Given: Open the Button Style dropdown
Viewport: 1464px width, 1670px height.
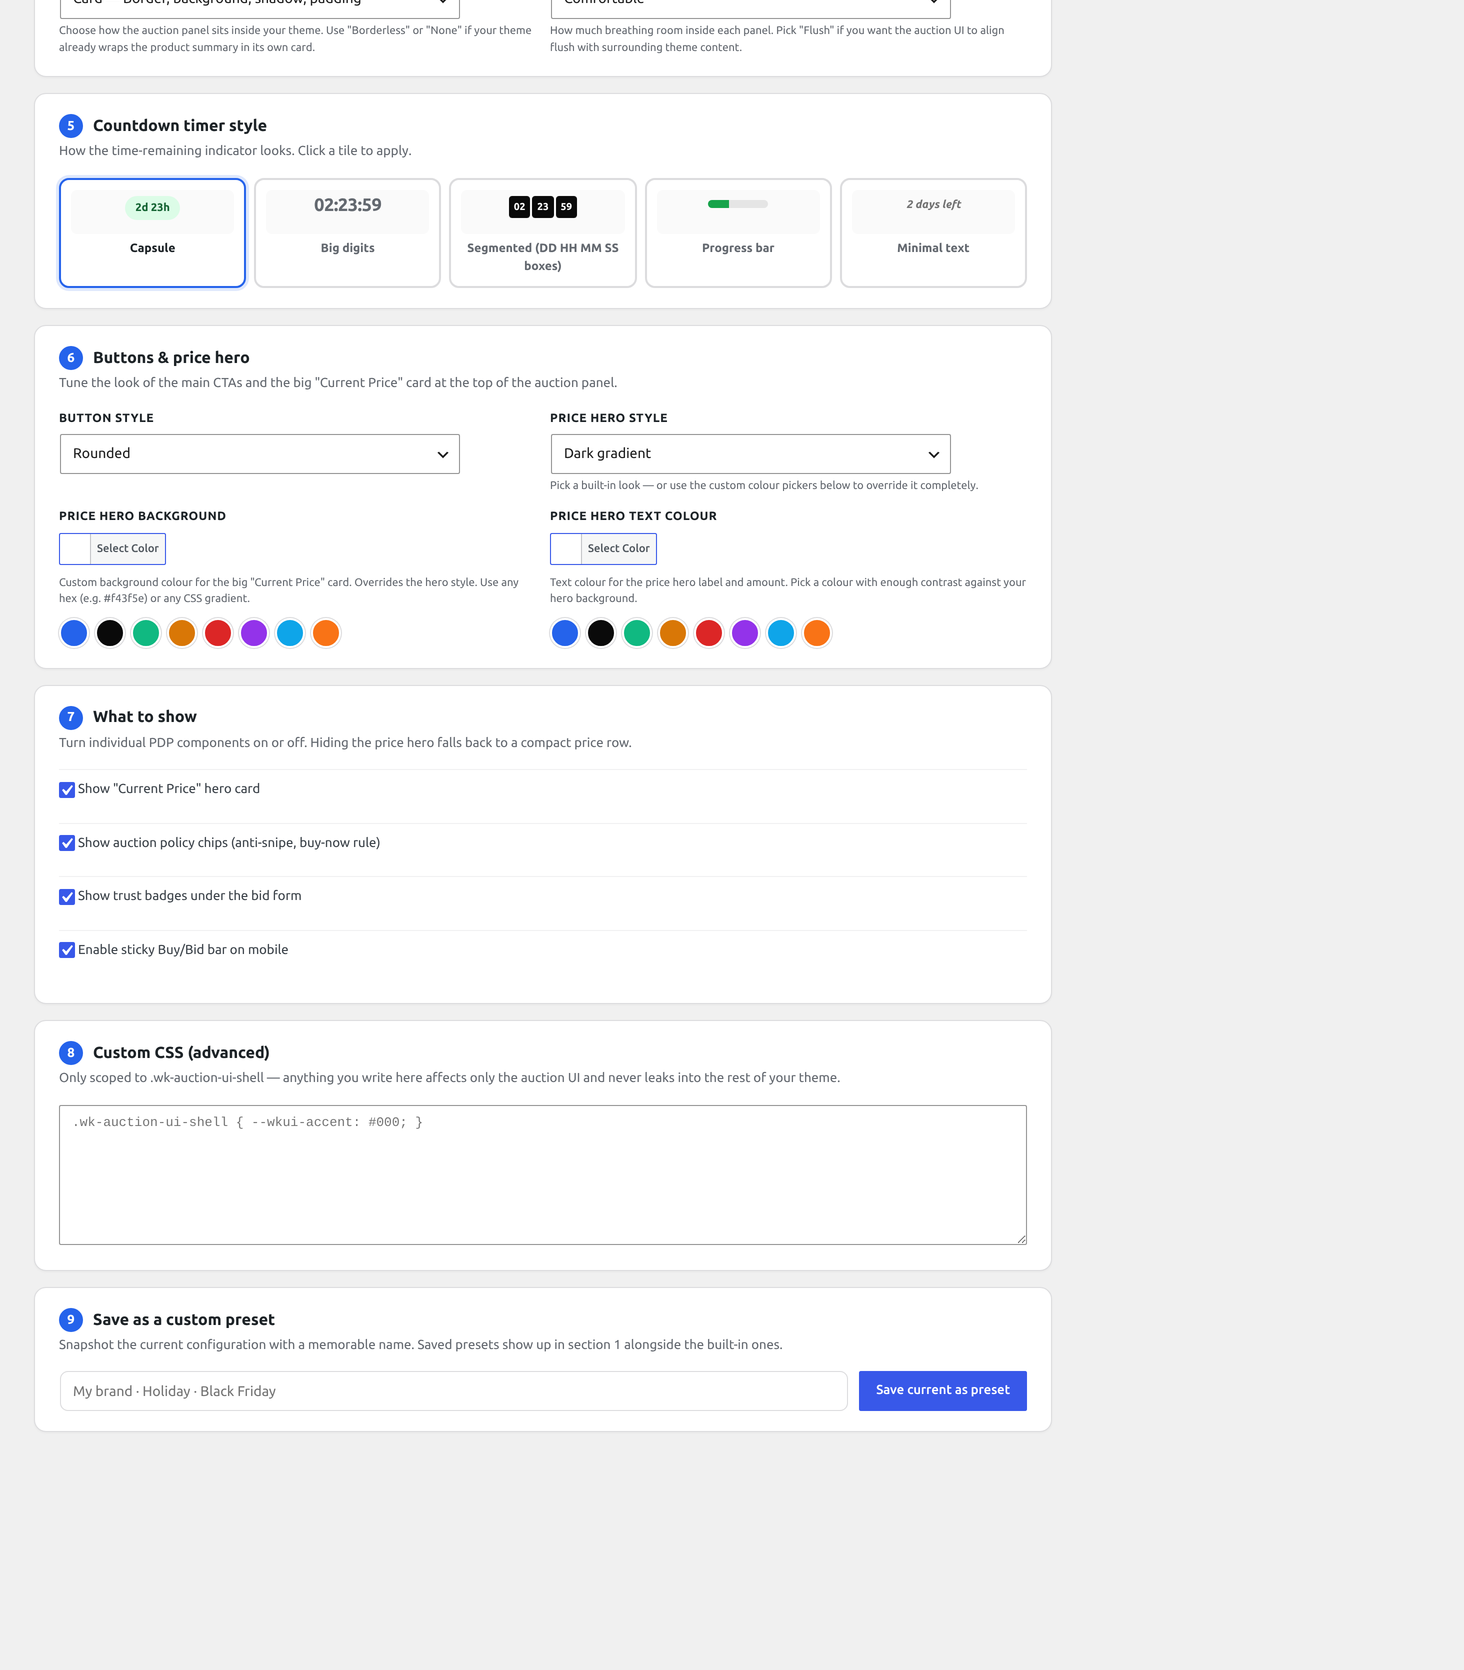Looking at the screenshot, I should click(x=260, y=454).
